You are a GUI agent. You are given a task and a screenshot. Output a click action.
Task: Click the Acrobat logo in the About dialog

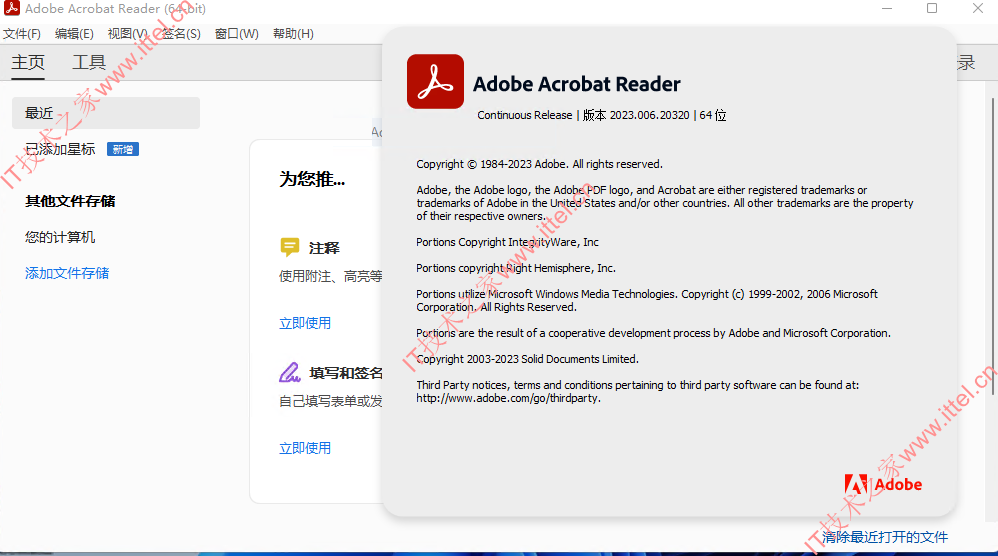(435, 81)
